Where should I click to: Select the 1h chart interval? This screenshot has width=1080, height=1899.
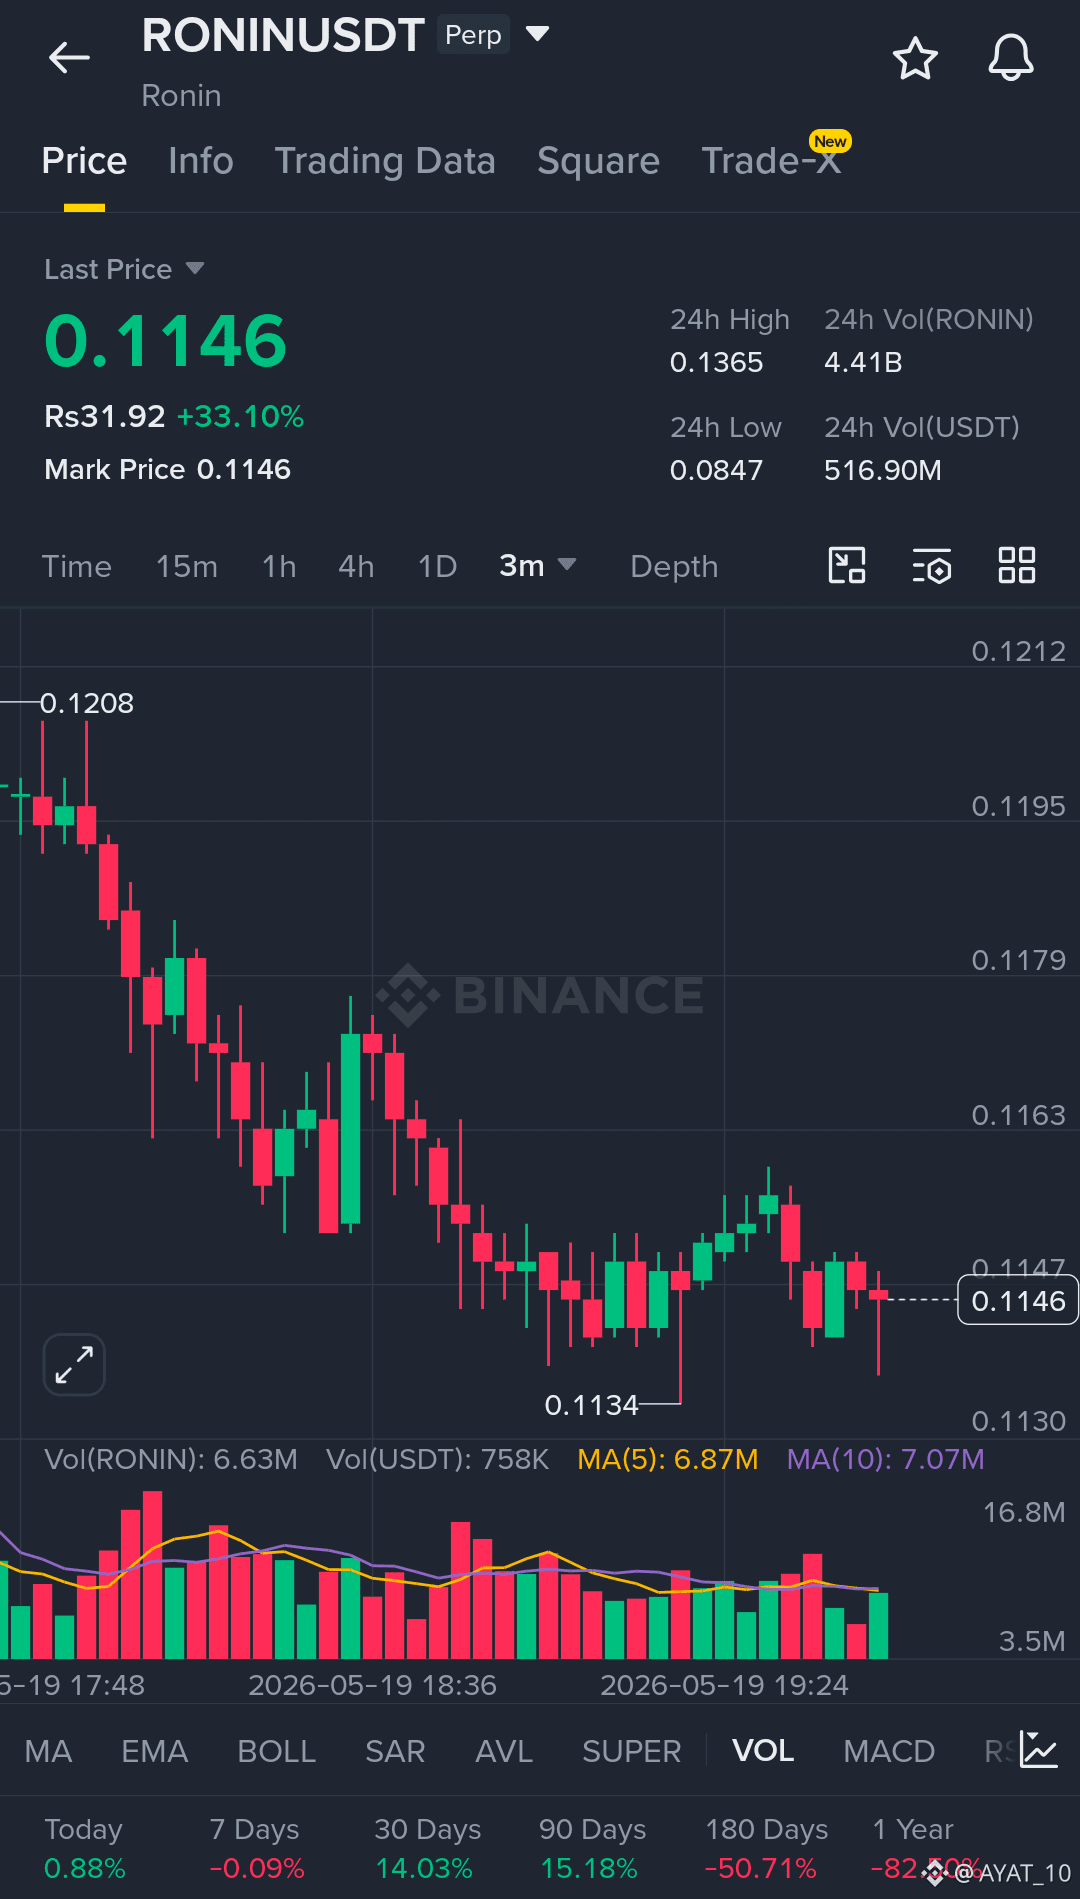279,567
